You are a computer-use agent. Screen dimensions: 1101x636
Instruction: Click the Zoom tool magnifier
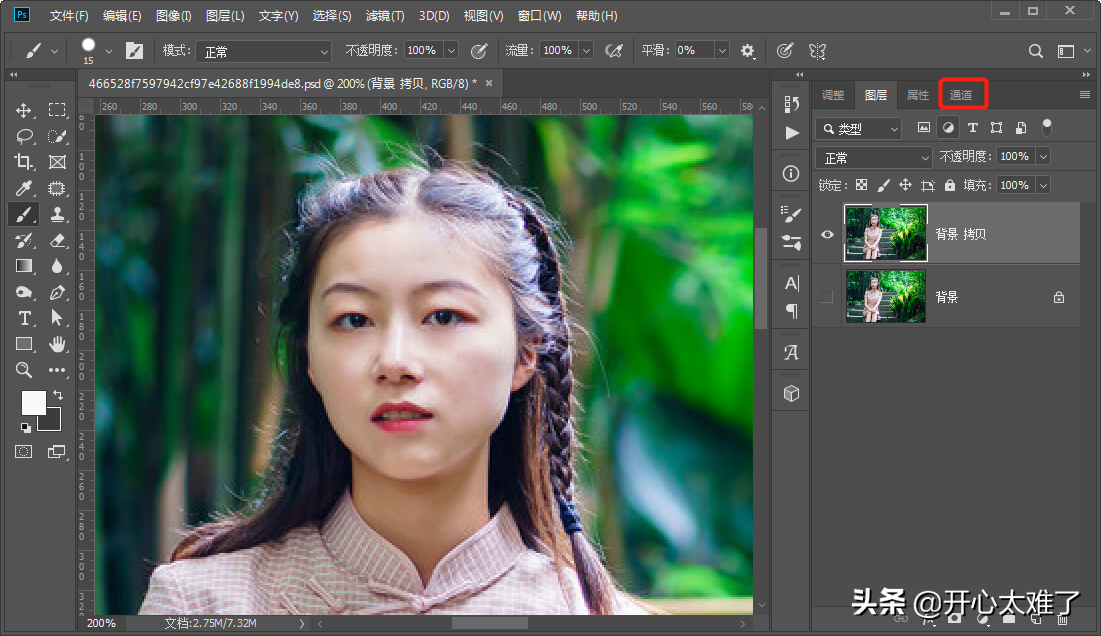[24, 370]
